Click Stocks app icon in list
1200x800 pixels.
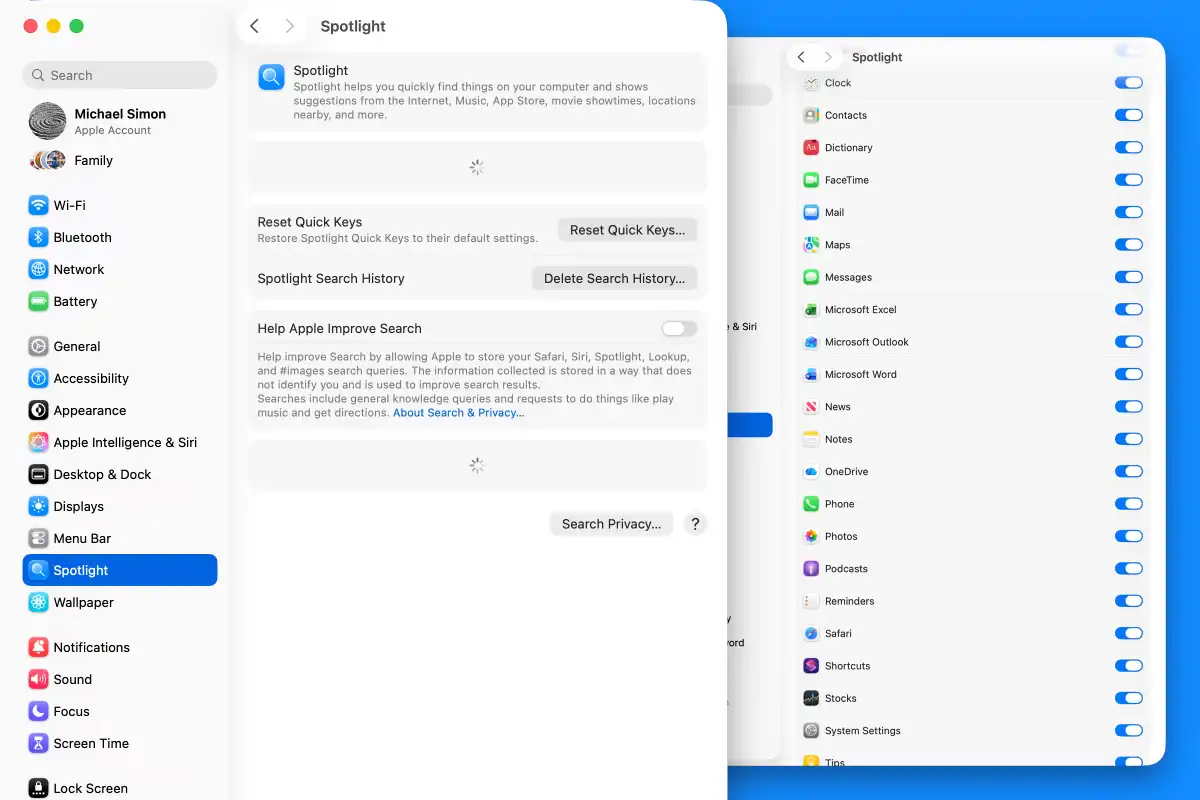click(811, 698)
